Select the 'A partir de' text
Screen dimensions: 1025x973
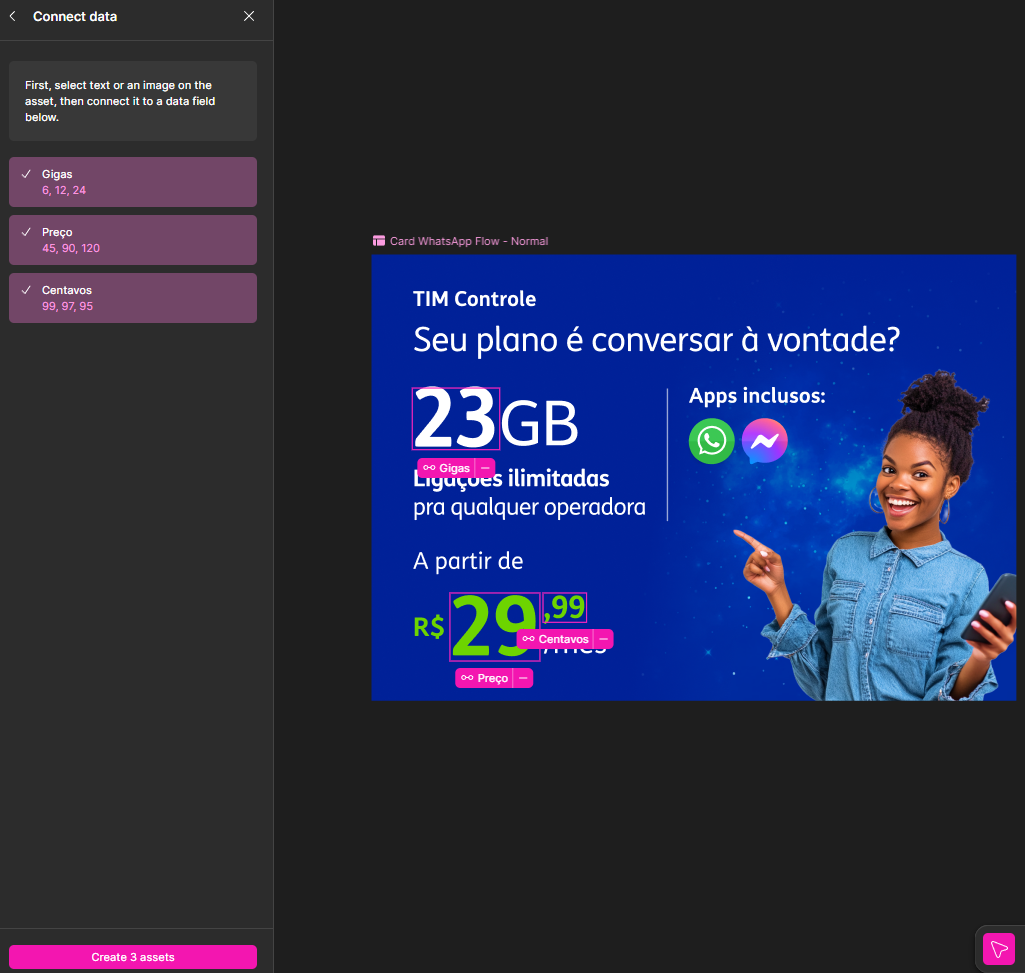pos(468,561)
